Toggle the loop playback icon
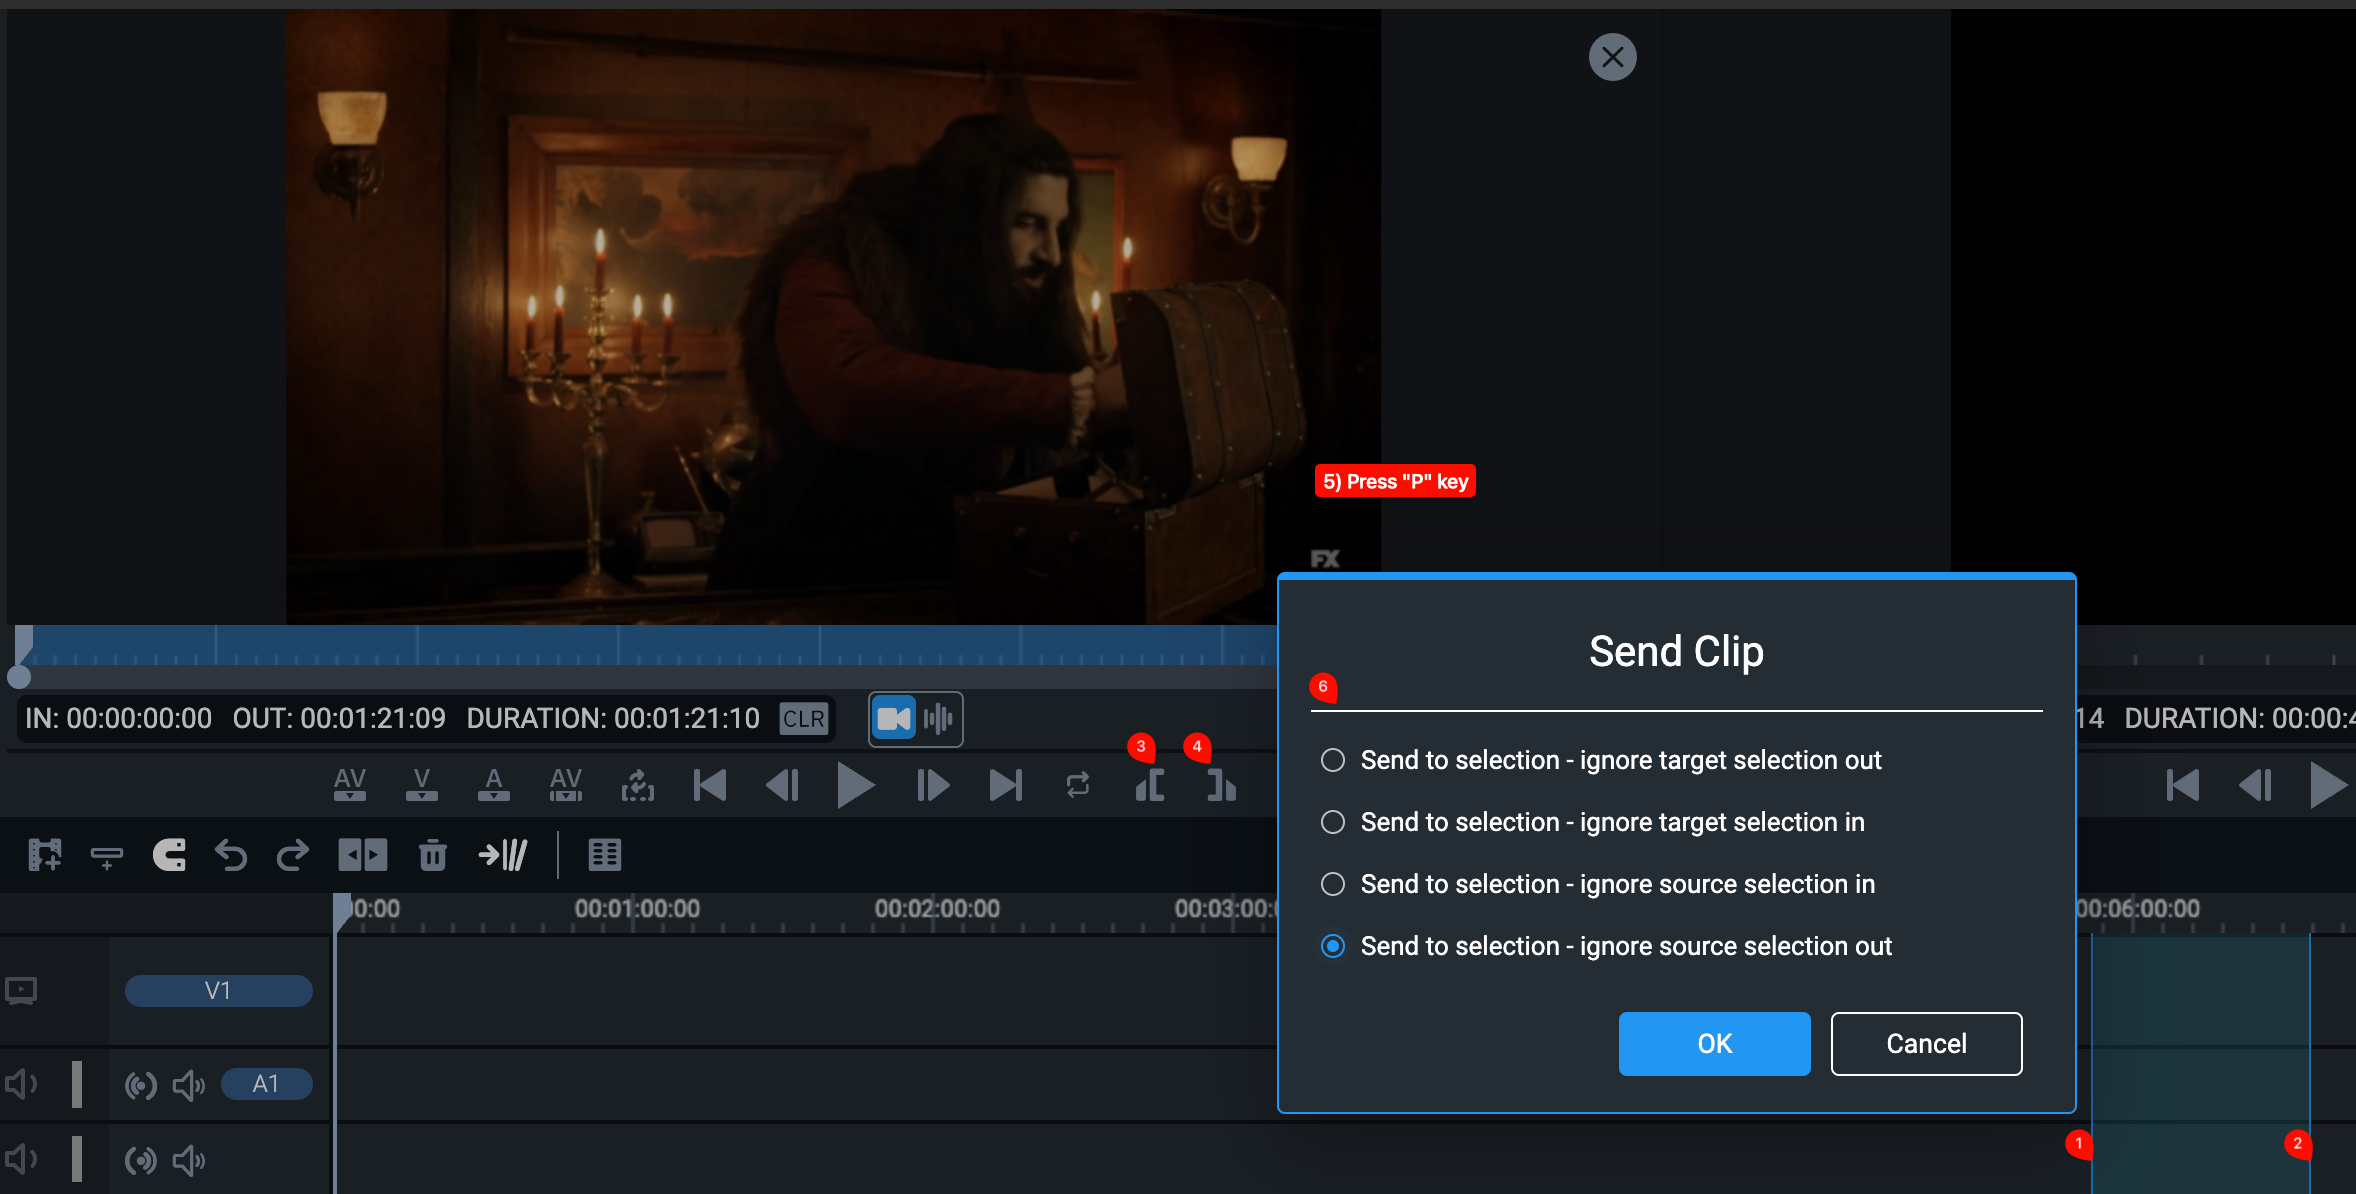This screenshot has width=2356, height=1194. (x=1078, y=786)
